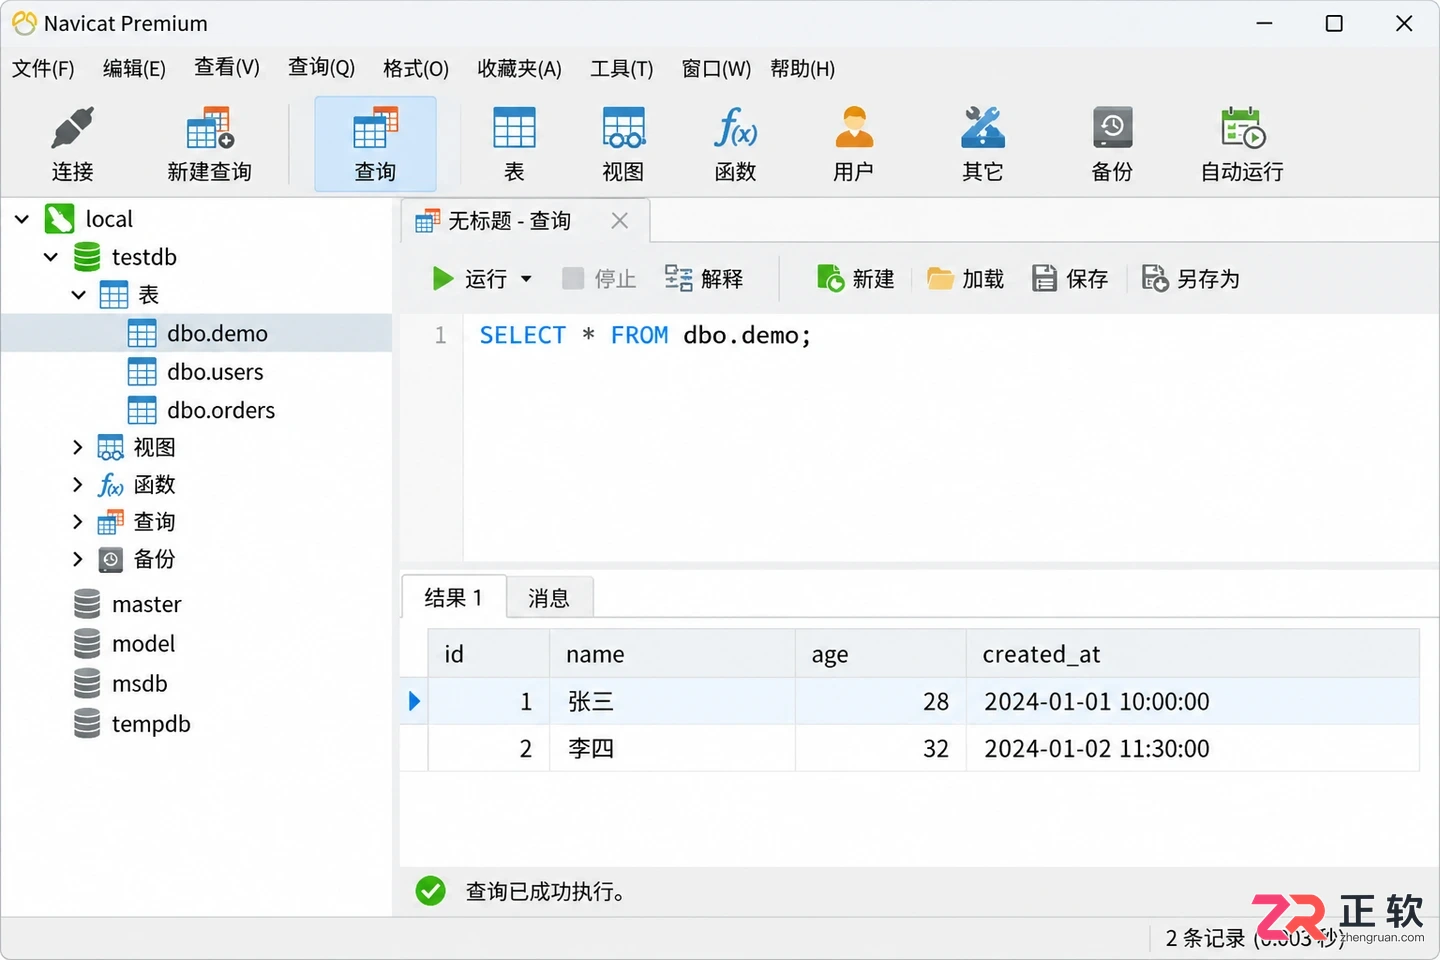1440x960 pixels.
Task: Click the age cell with 28
Action: (x=881, y=701)
